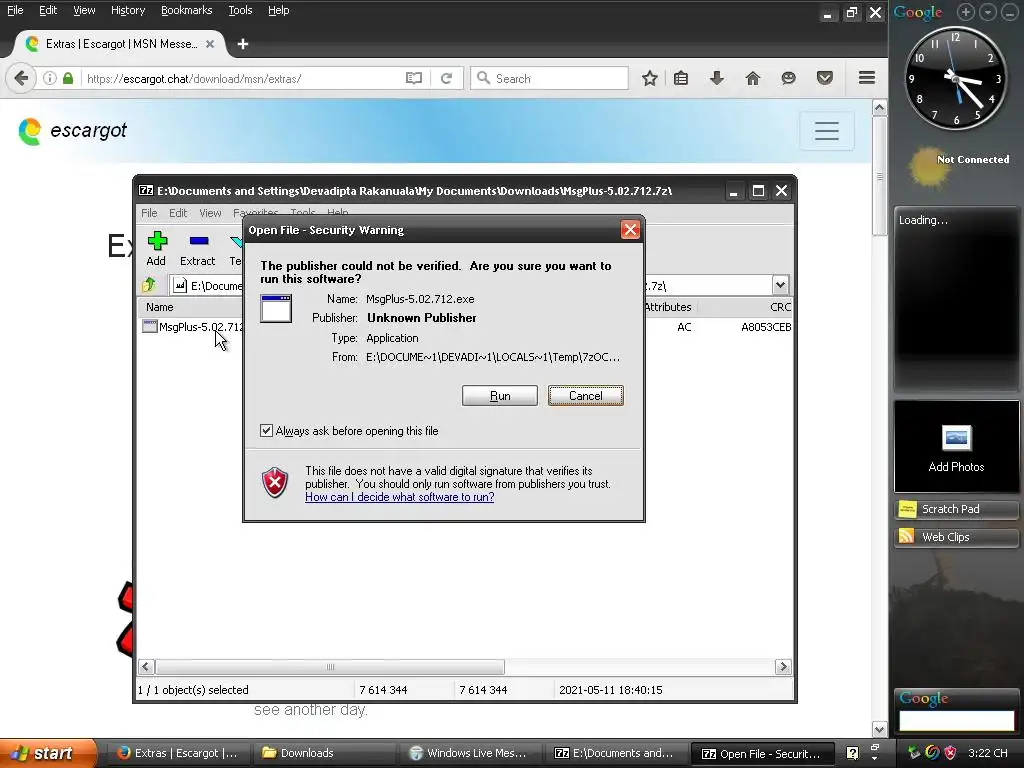Click the Windows start button
The height and width of the screenshot is (768, 1024).
pyautogui.click(x=47, y=753)
